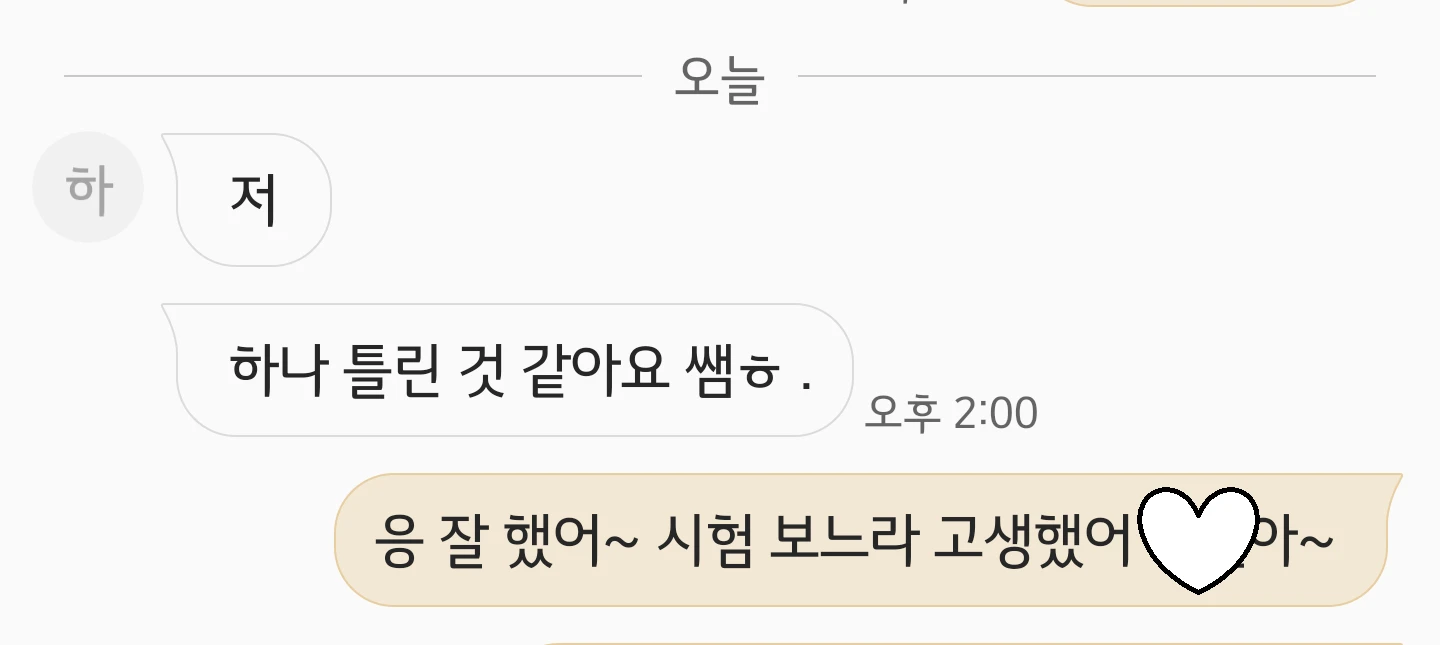Image resolution: width=1440 pixels, height=645 pixels.
Task: Click the divider line right of '오늘'
Action: coord(1087,76)
